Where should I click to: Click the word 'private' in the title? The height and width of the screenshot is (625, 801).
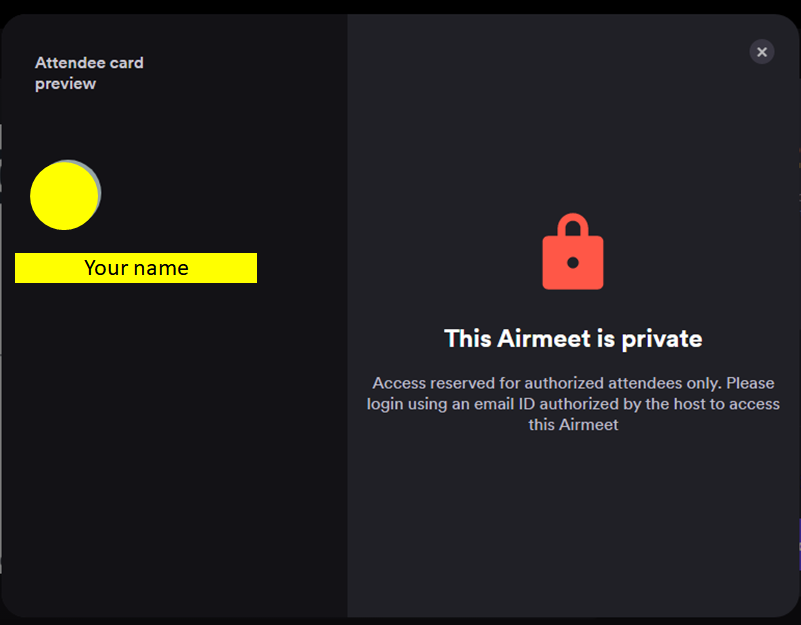tap(662, 340)
